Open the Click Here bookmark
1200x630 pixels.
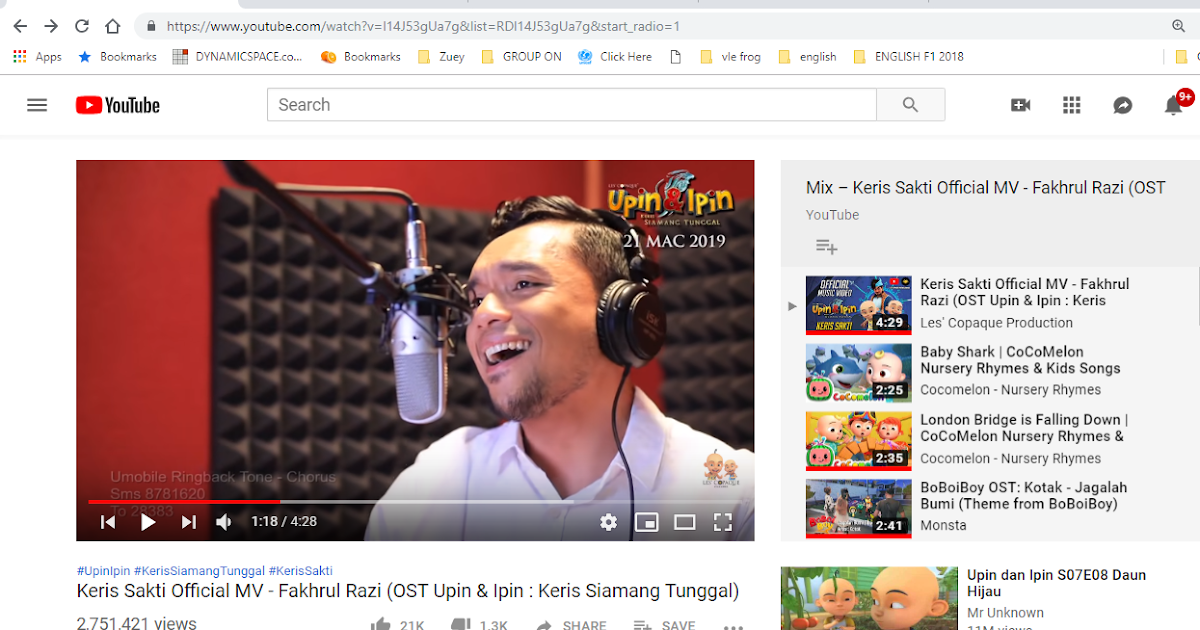pyautogui.click(x=615, y=57)
